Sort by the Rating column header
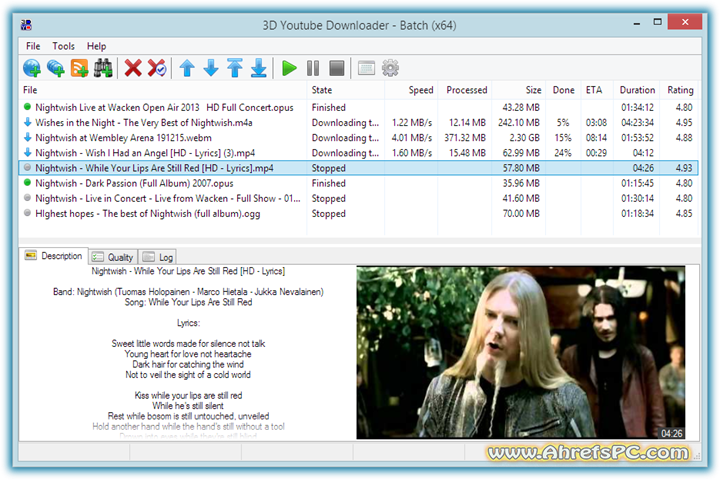720x480 pixels. [x=680, y=90]
